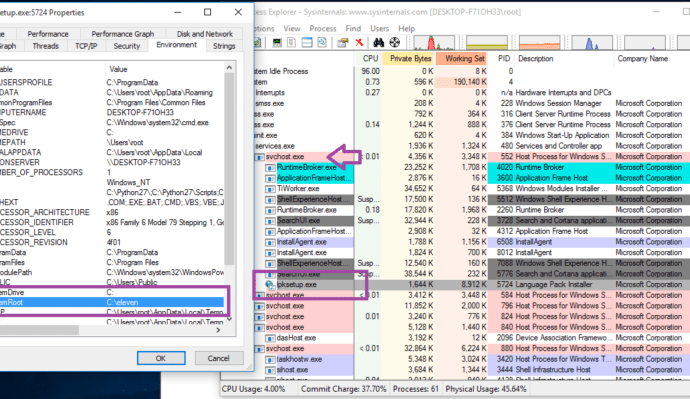The image size is (690, 399).
Task: Click the red CPU usage mini graph
Action: point(434,43)
